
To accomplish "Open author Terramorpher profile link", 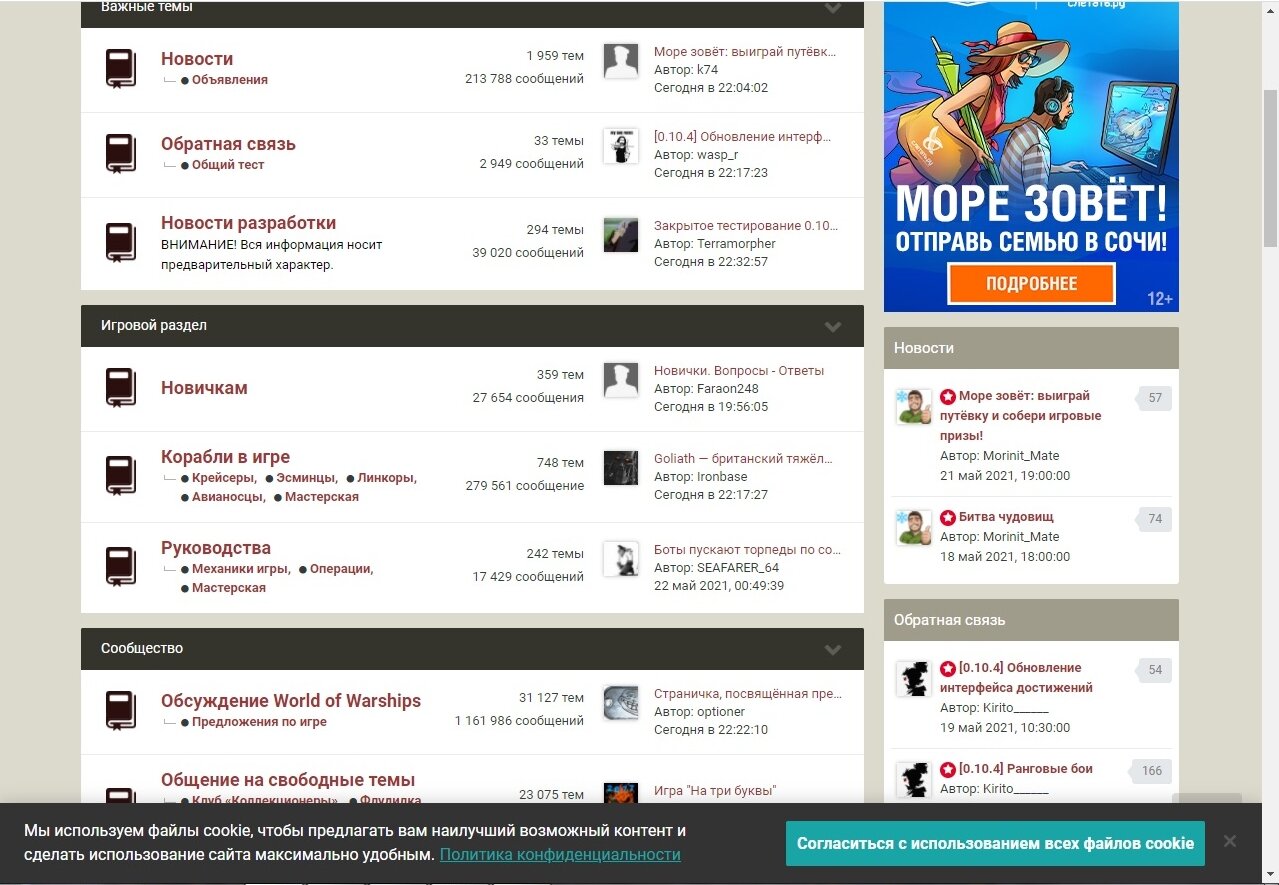I will point(736,244).
